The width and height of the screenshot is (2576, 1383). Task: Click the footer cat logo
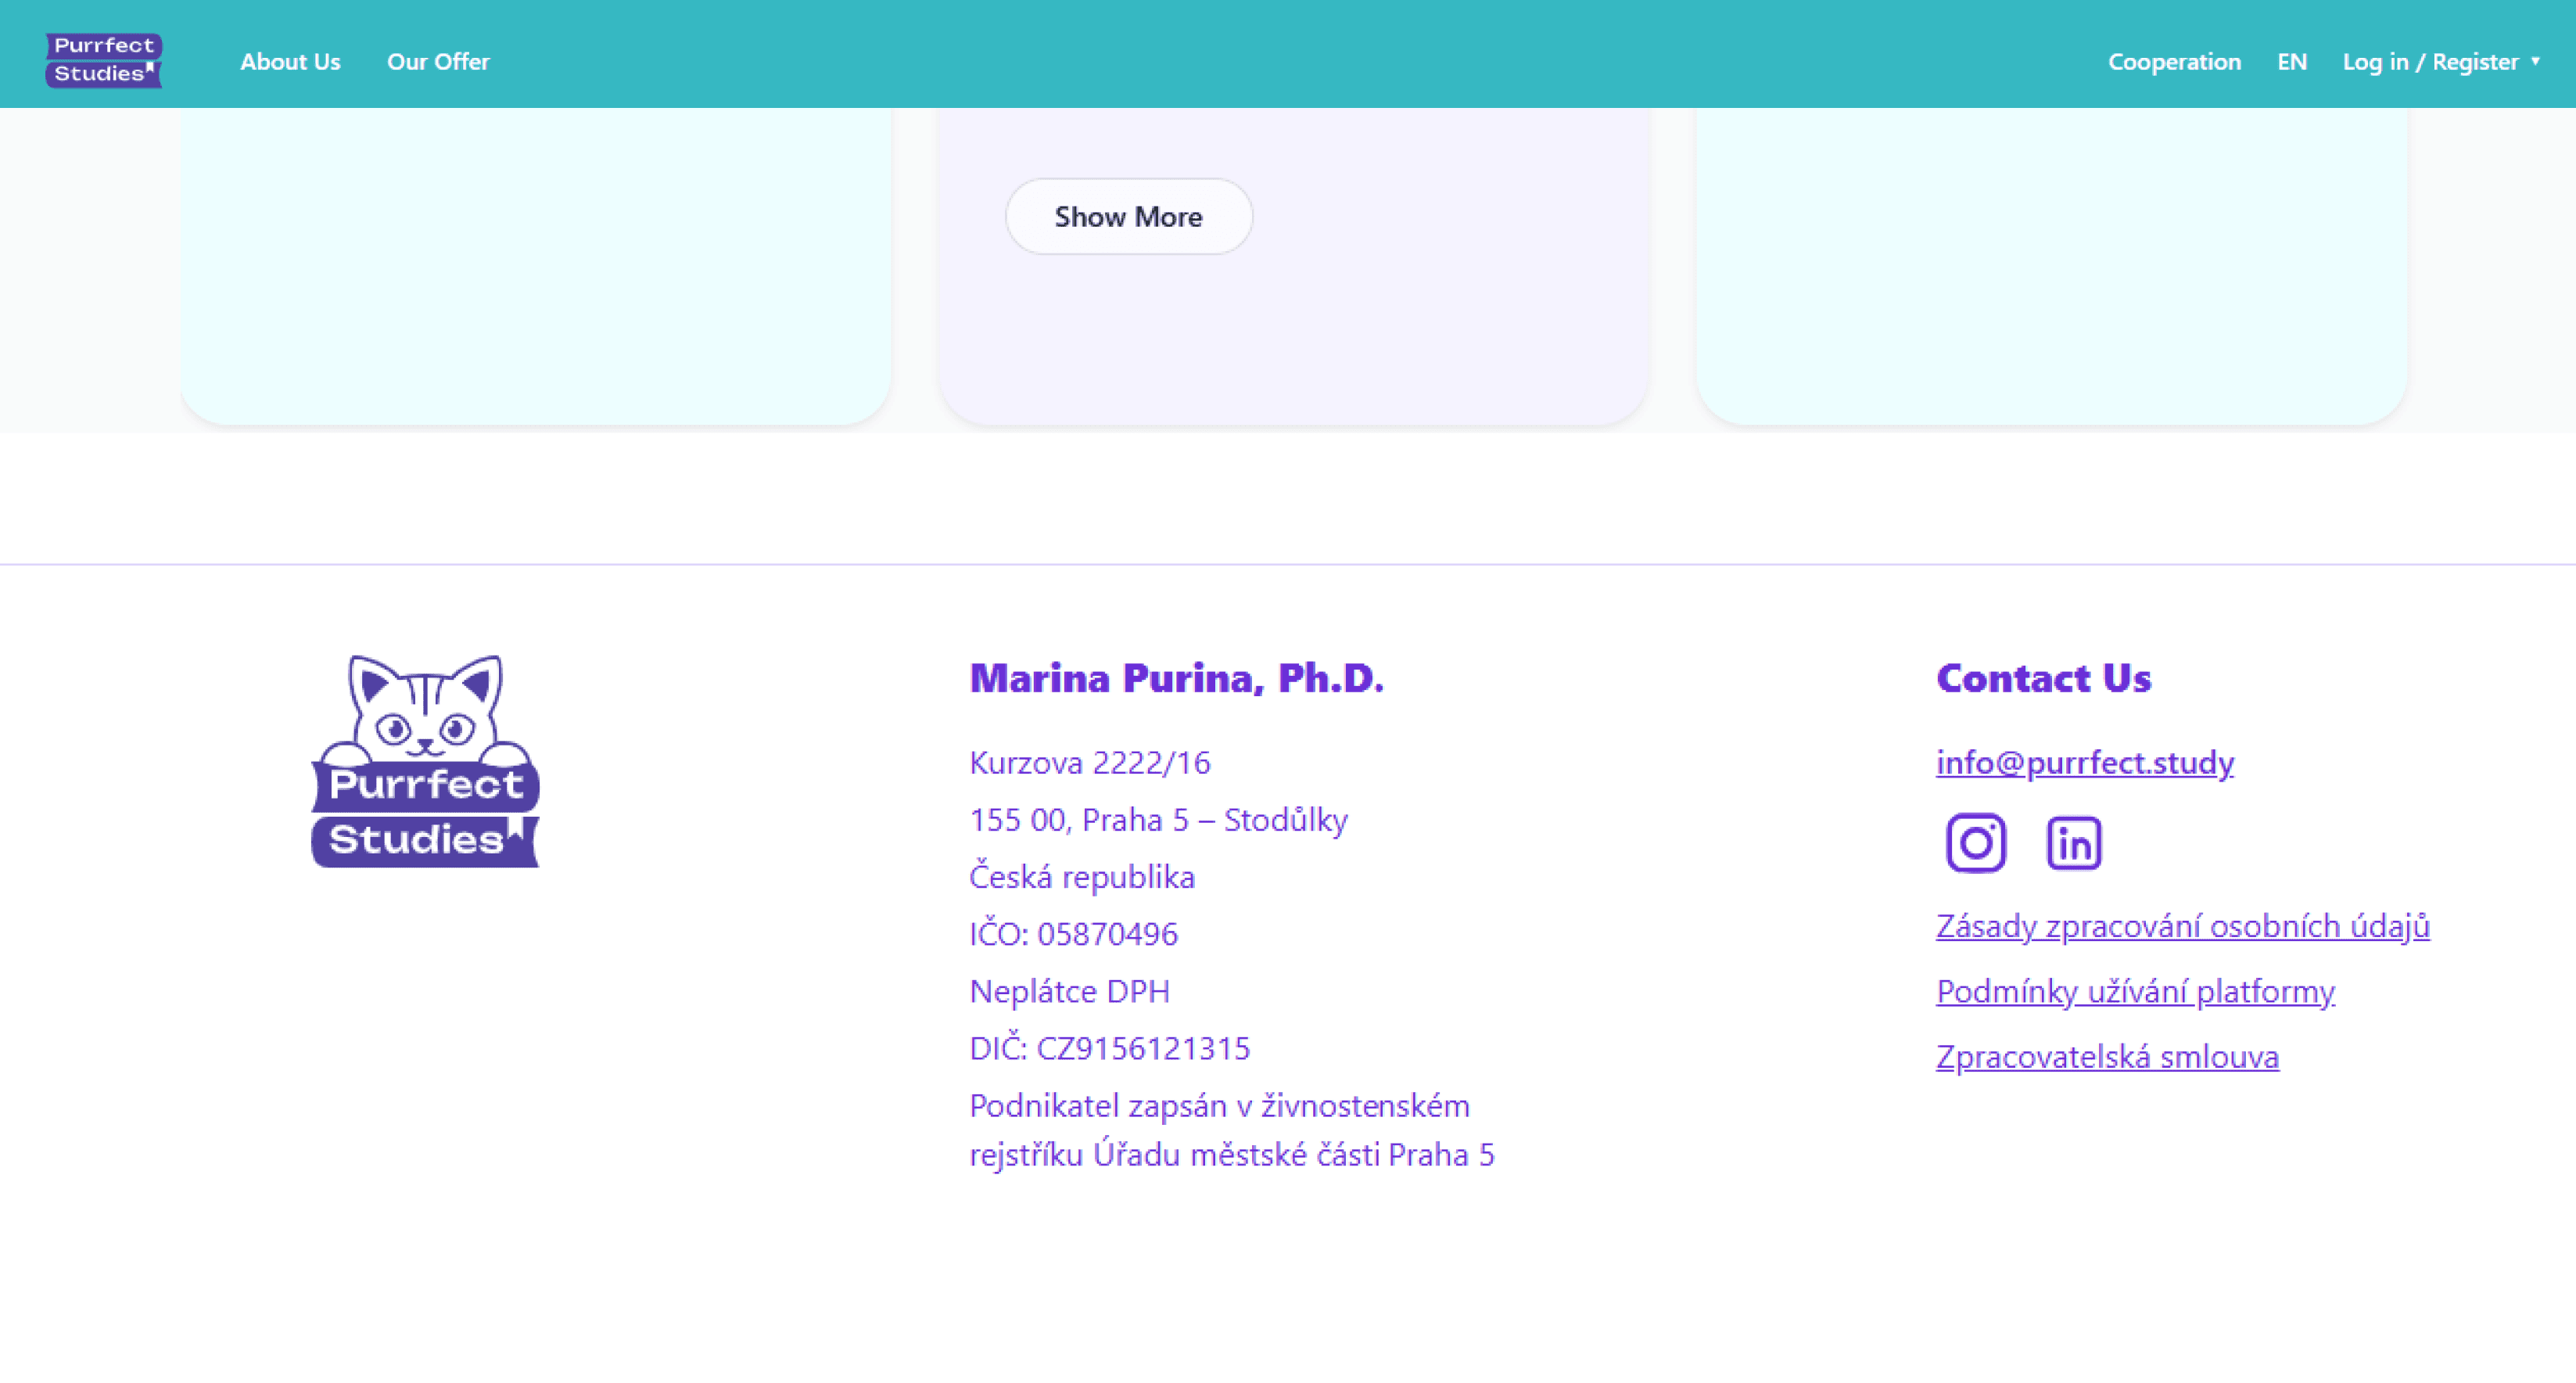pyautogui.click(x=426, y=762)
